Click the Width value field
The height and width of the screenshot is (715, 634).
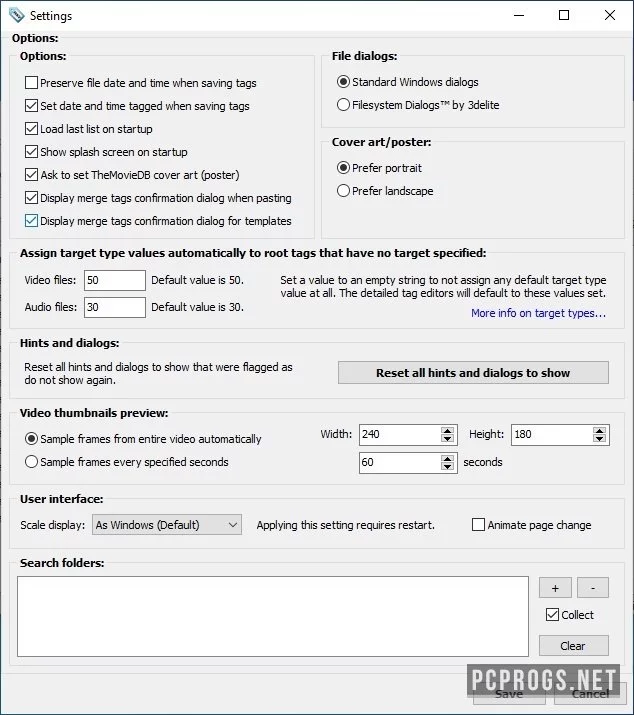[400, 434]
